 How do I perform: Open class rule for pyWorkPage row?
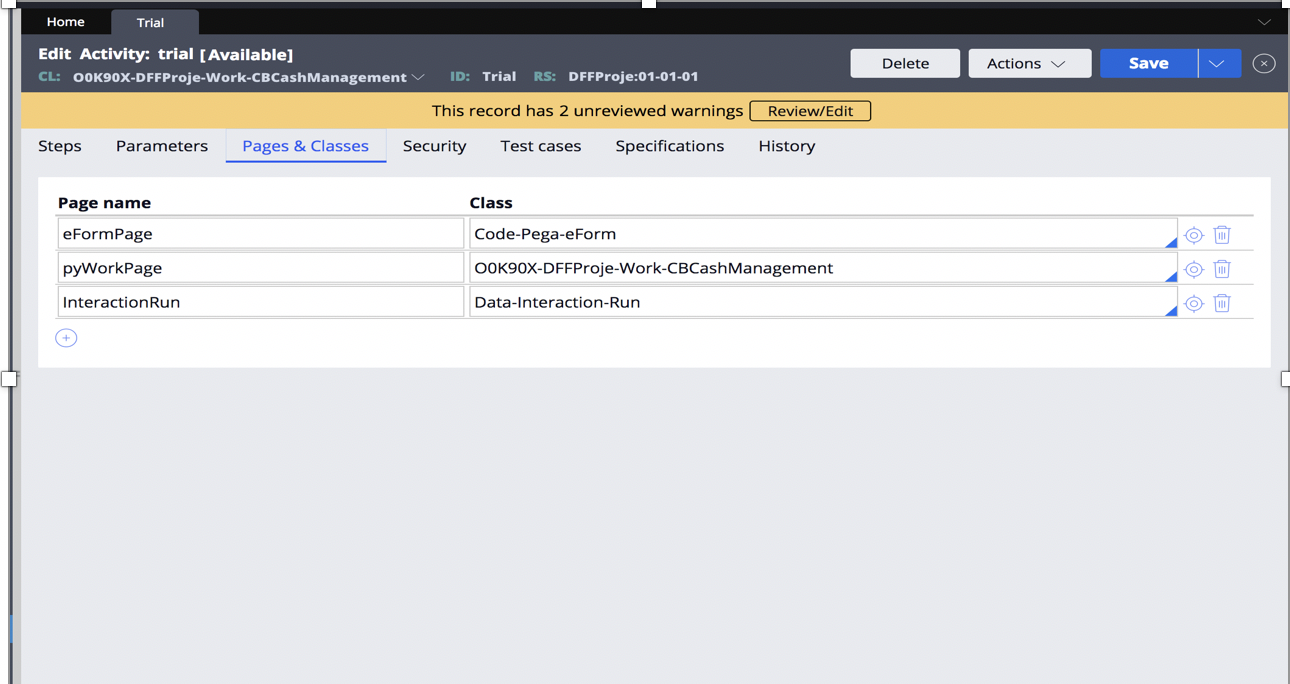[x=1193, y=269]
